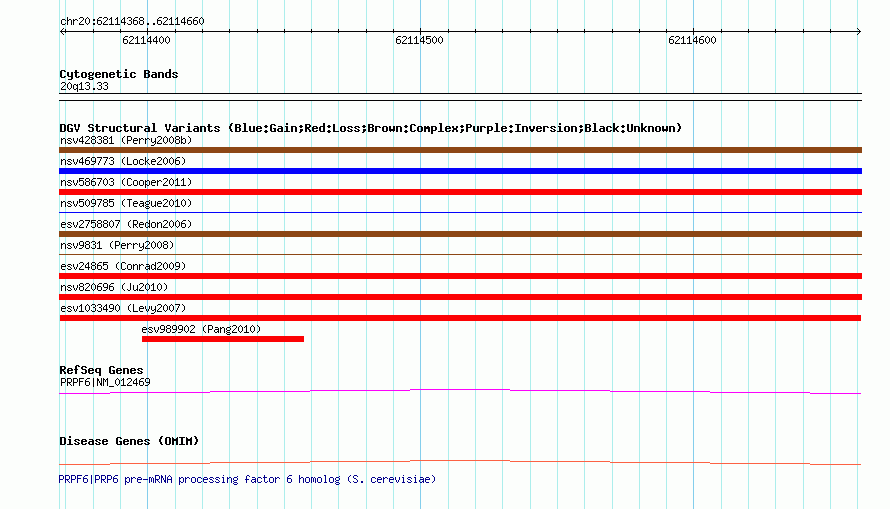Click the red nsv586703 (Cooper2011) loss bar
The image size is (890, 509).
pyautogui.click(x=460, y=192)
